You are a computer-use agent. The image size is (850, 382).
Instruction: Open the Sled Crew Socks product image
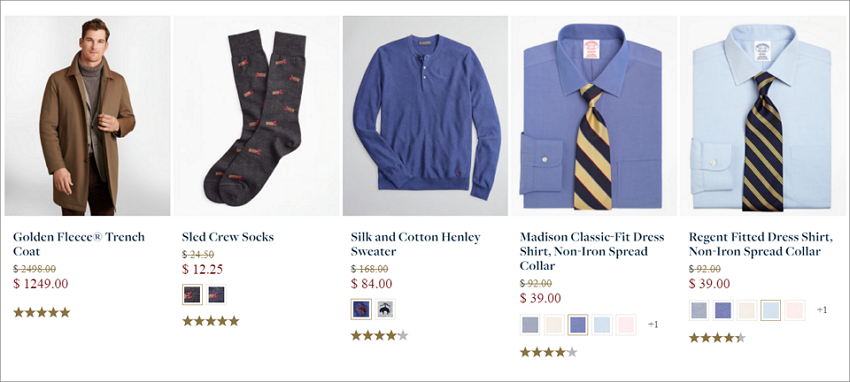(x=256, y=116)
